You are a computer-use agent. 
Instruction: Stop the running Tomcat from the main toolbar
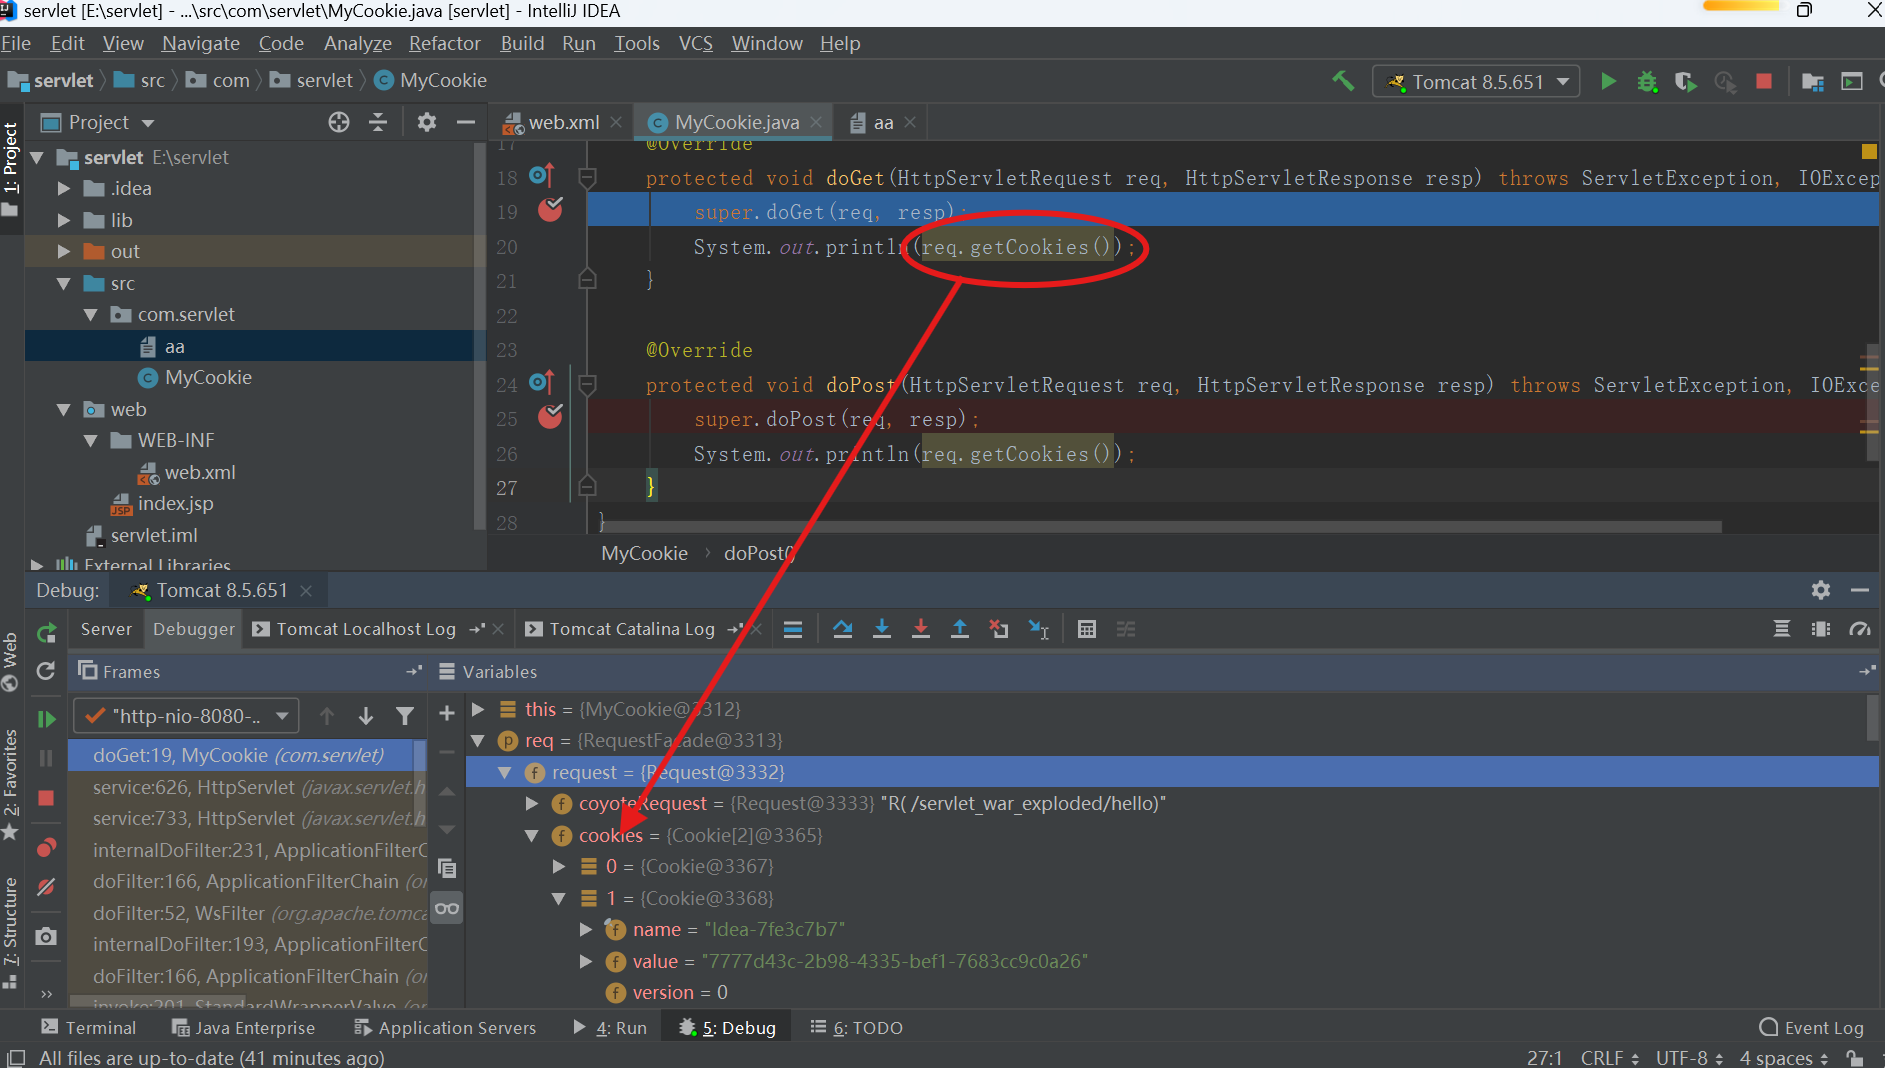[1764, 81]
